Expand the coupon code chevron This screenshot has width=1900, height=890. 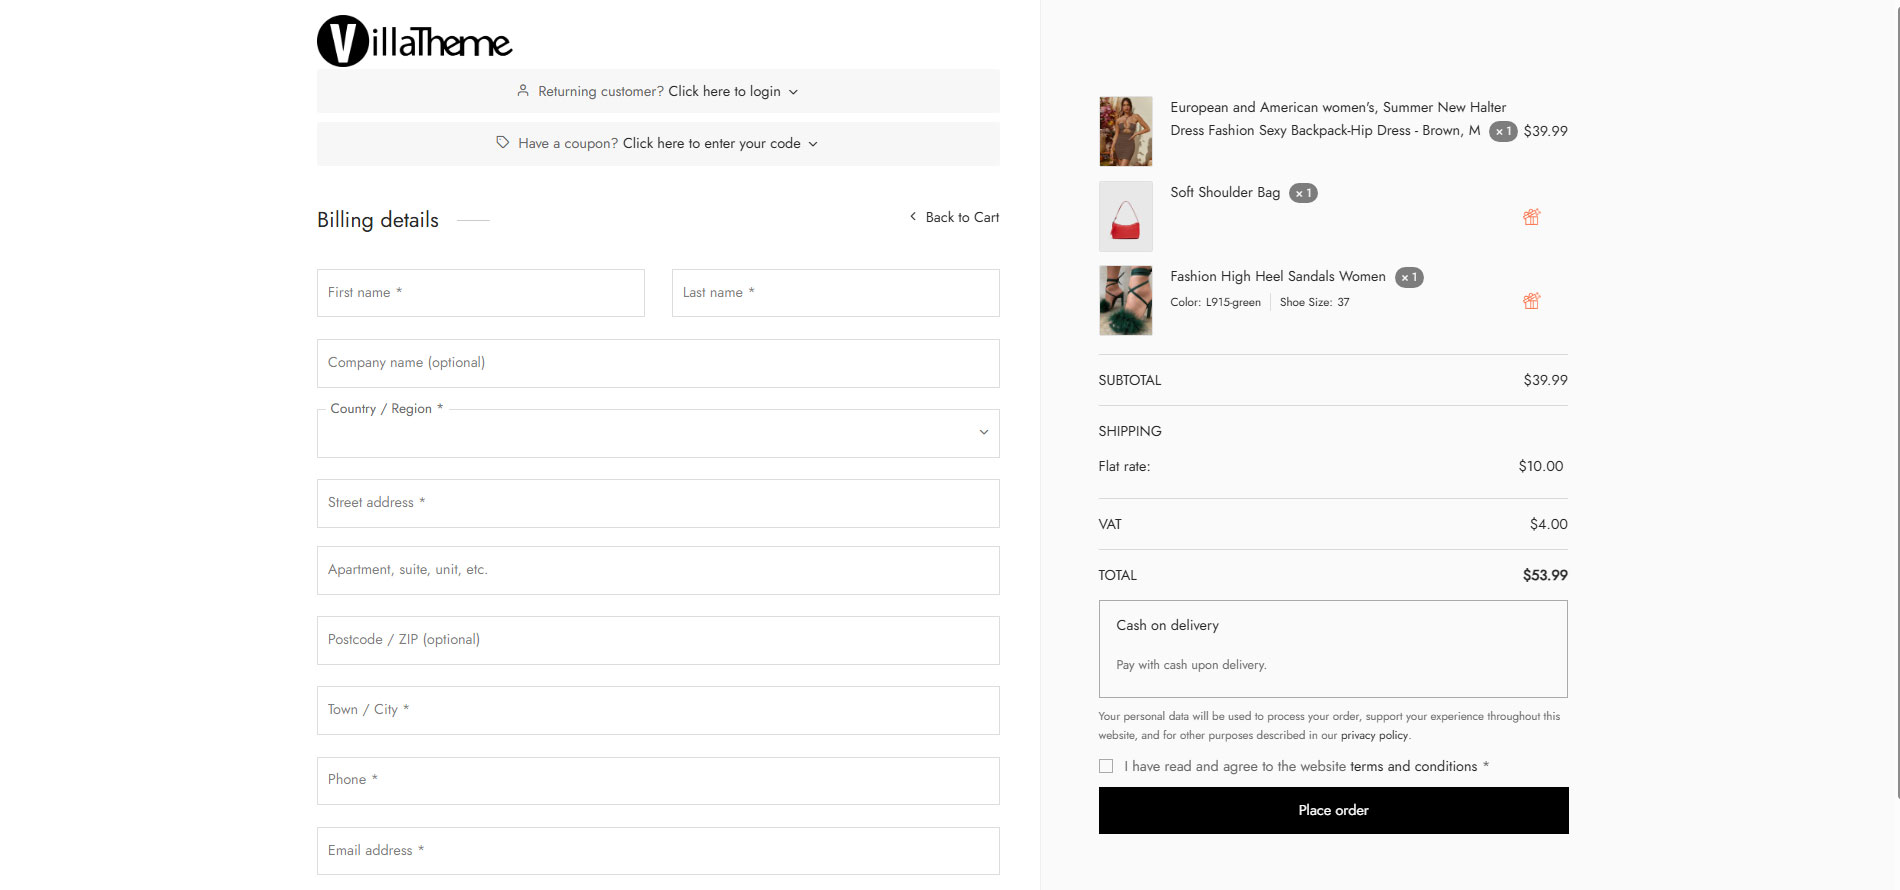(x=813, y=144)
